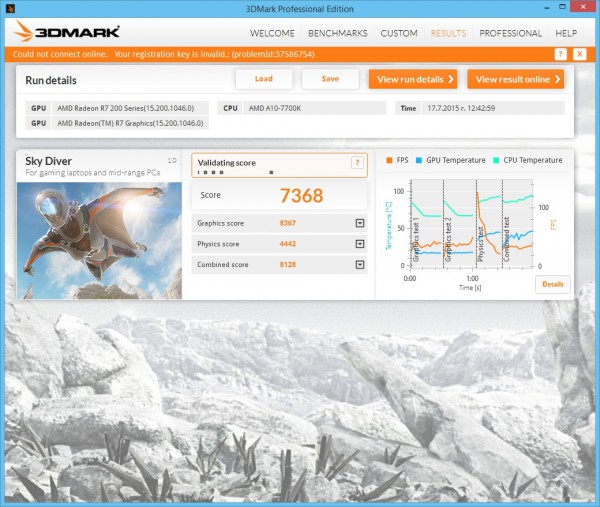The image size is (600, 507).
Task: Click the 'Could not connect online' message
Action: [x=60, y=54]
